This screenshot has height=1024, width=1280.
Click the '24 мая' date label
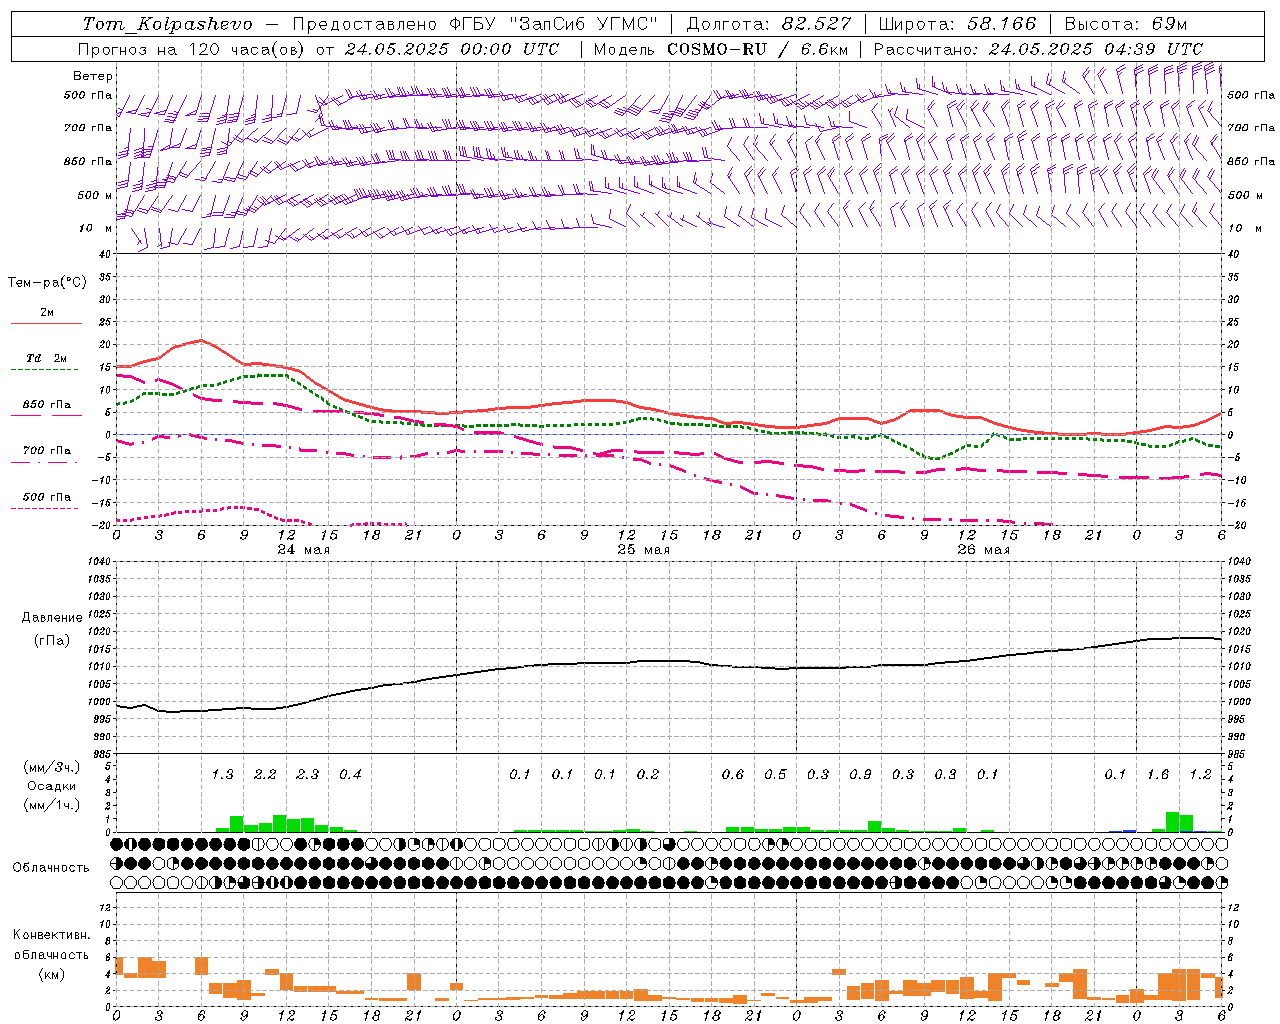pyautogui.click(x=304, y=550)
